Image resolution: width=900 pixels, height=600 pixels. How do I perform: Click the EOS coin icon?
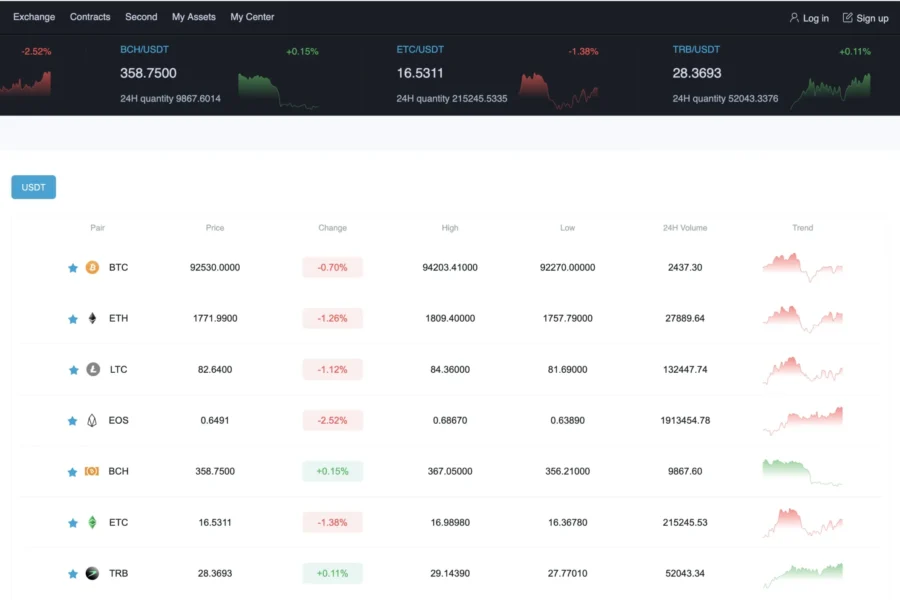pyautogui.click(x=92, y=420)
